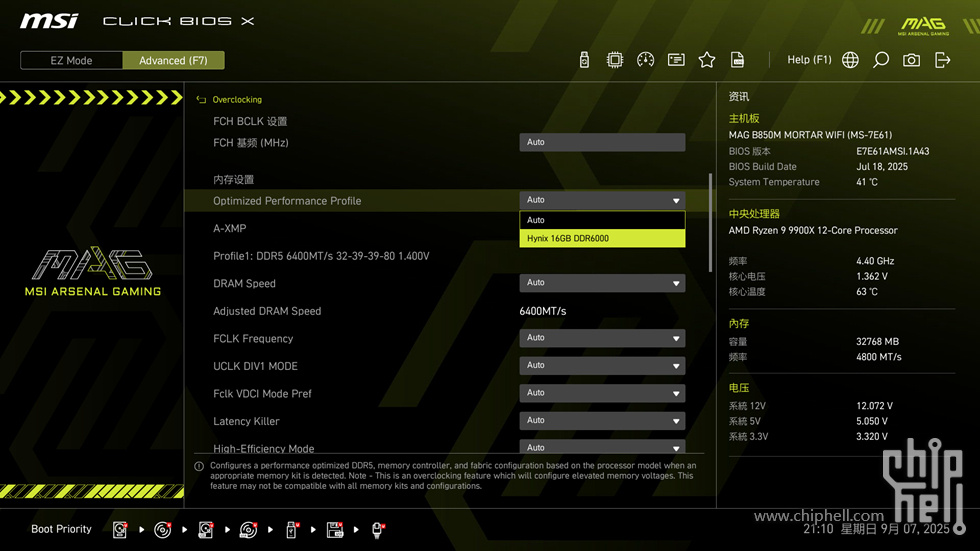Click the DRAM Speed label
The width and height of the screenshot is (980, 551).
click(244, 284)
